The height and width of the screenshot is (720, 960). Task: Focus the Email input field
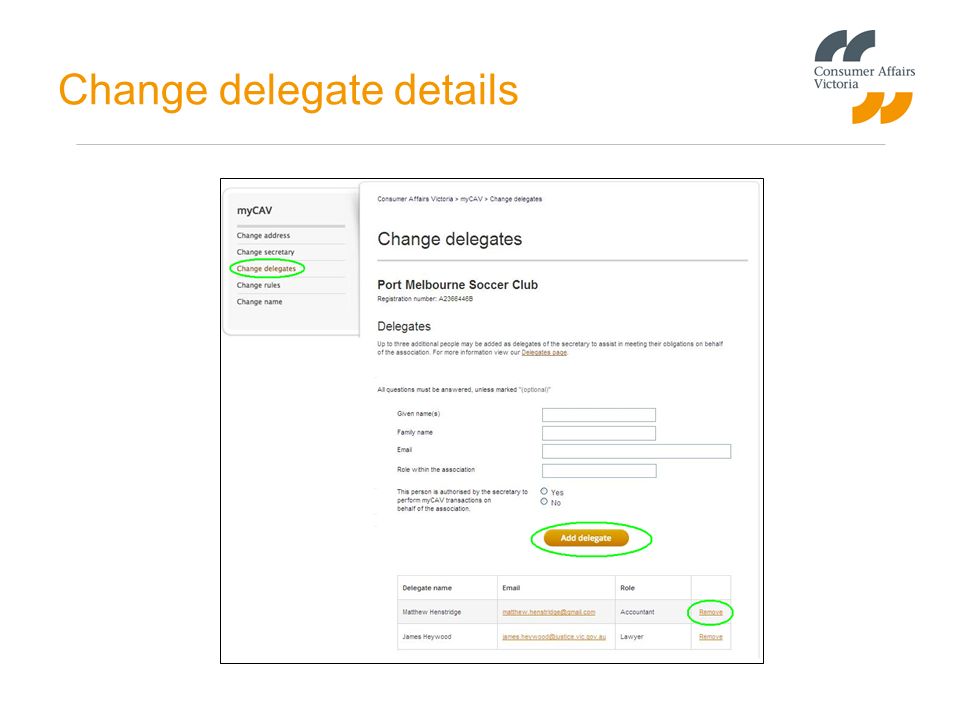click(636, 452)
